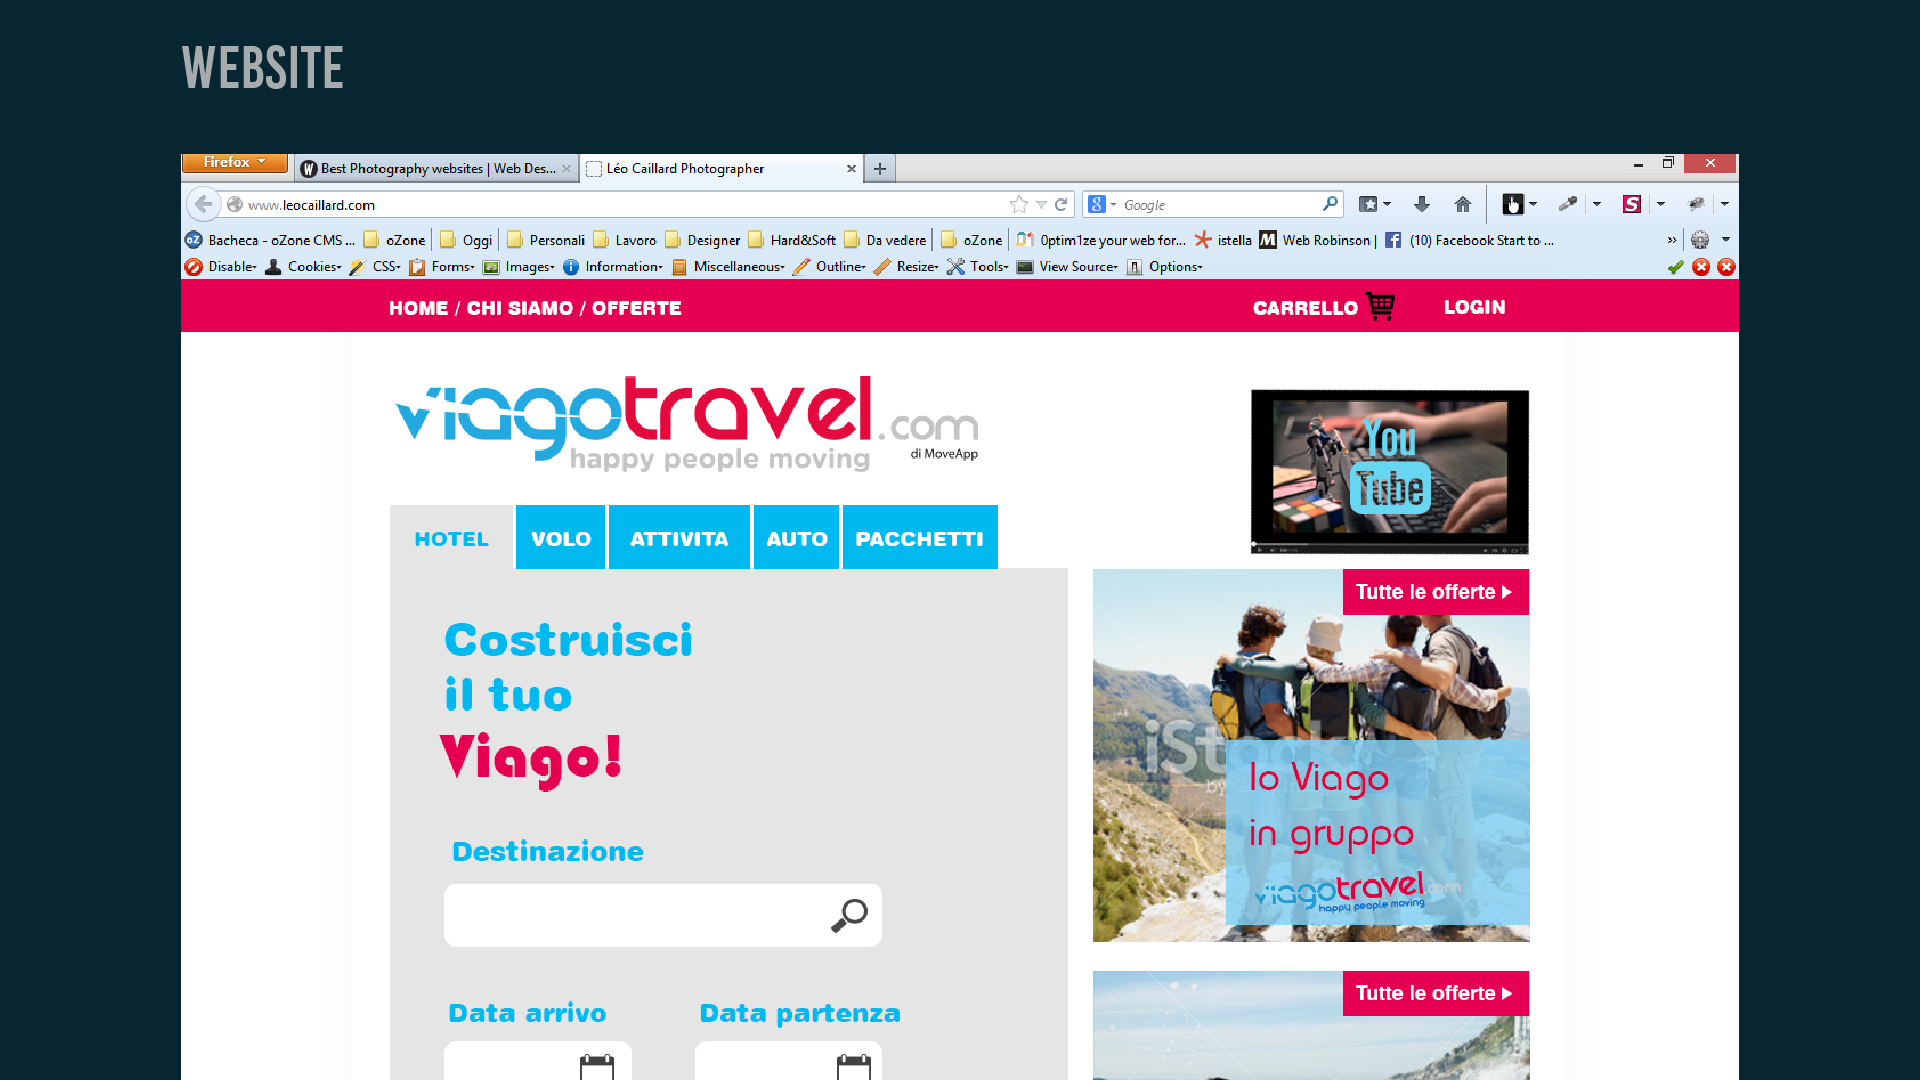Viewport: 1920px width, 1080px height.
Task: Click the Destinazione input field
Action: click(662, 915)
